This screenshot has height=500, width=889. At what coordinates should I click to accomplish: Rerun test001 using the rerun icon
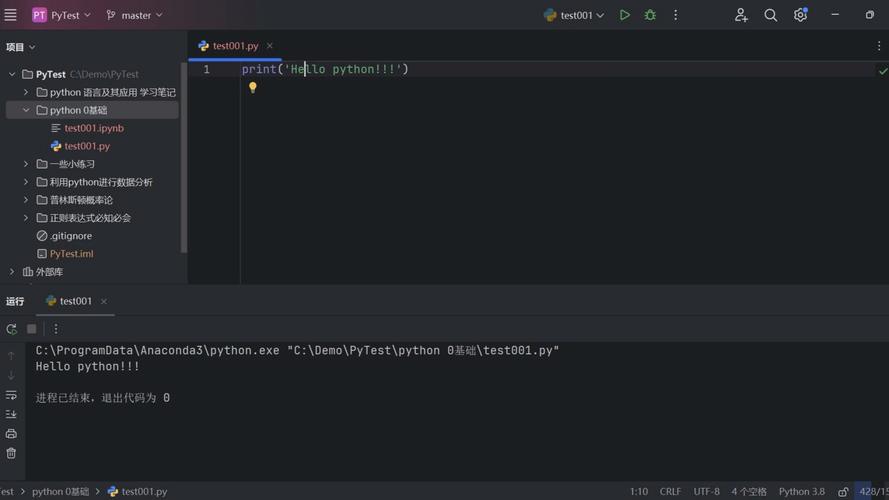click(11, 329)
